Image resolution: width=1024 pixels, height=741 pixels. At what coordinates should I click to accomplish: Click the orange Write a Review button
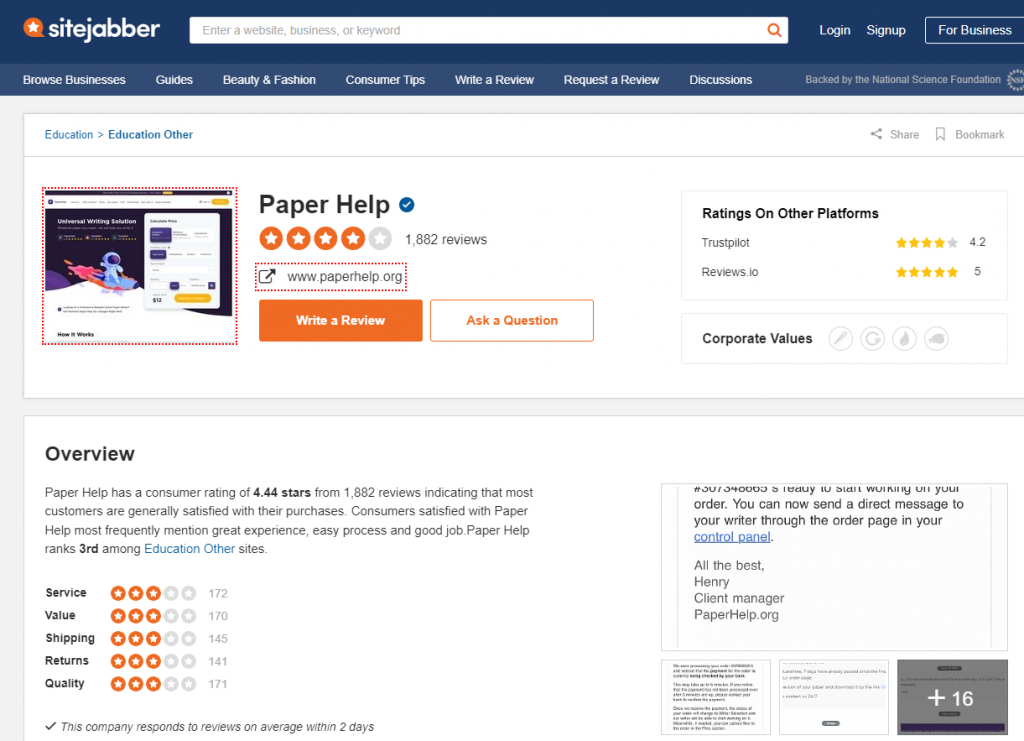click(341, 321)
